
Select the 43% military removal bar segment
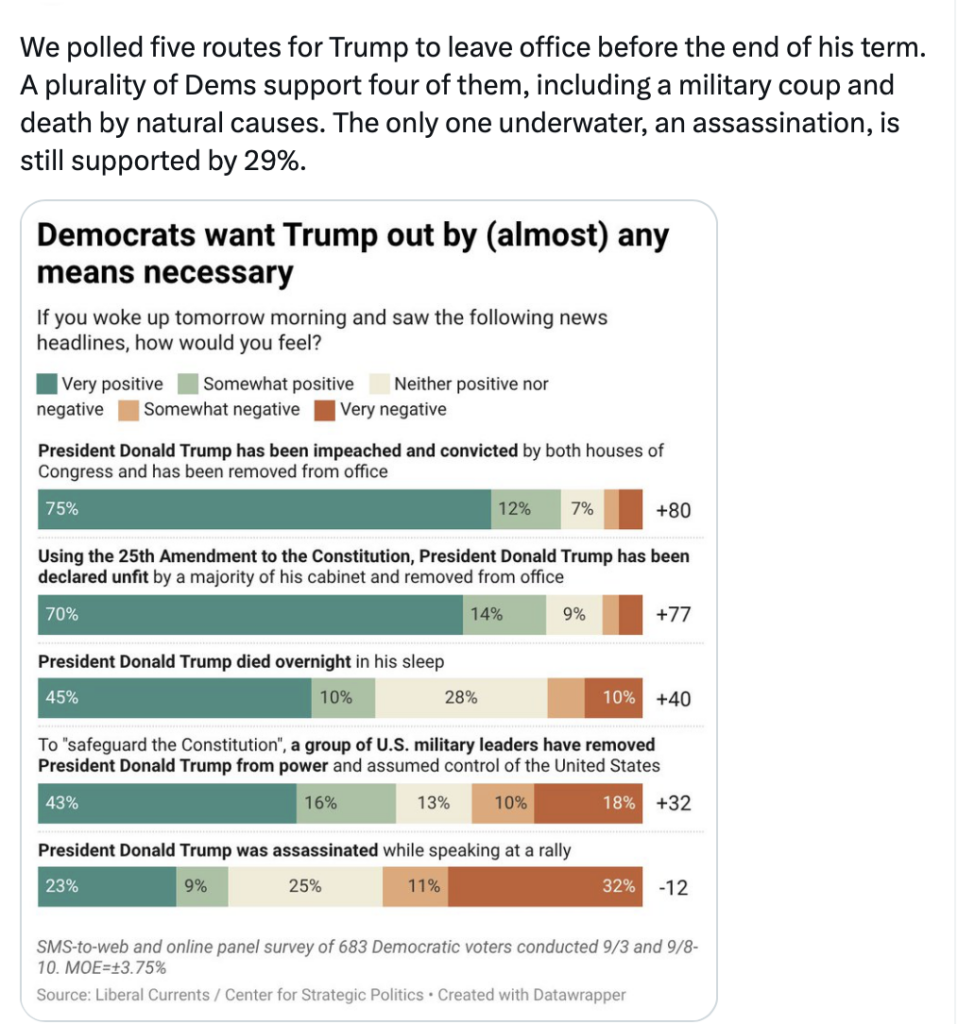click(167, 803)
